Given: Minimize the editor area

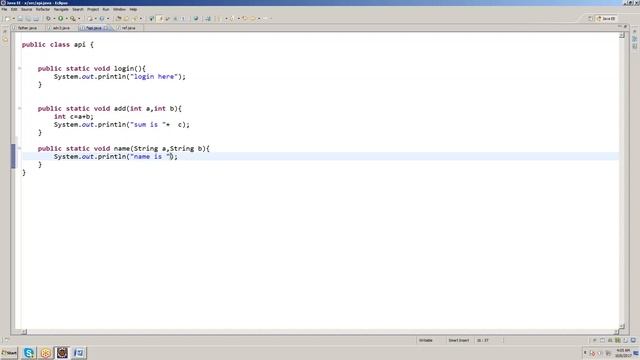Looking at the screenshot, I should coord(620,27).
